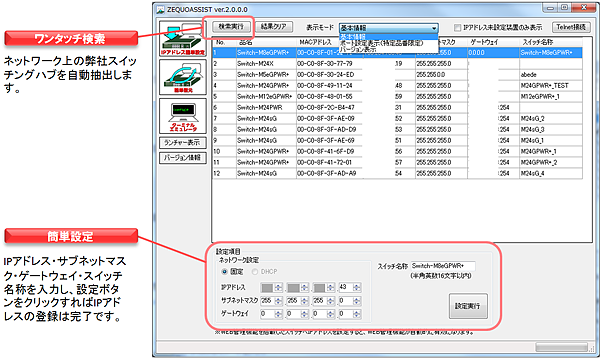Viewport: 600px width, 361px height.
Task: Click the 結果クリア button
Action: (x=274, y=26)
